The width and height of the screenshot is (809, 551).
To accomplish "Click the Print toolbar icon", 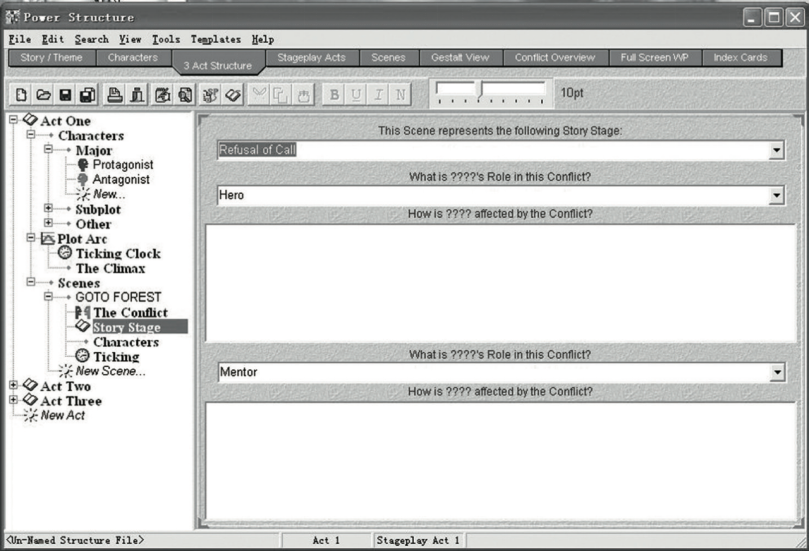I will tap(115, 95).
